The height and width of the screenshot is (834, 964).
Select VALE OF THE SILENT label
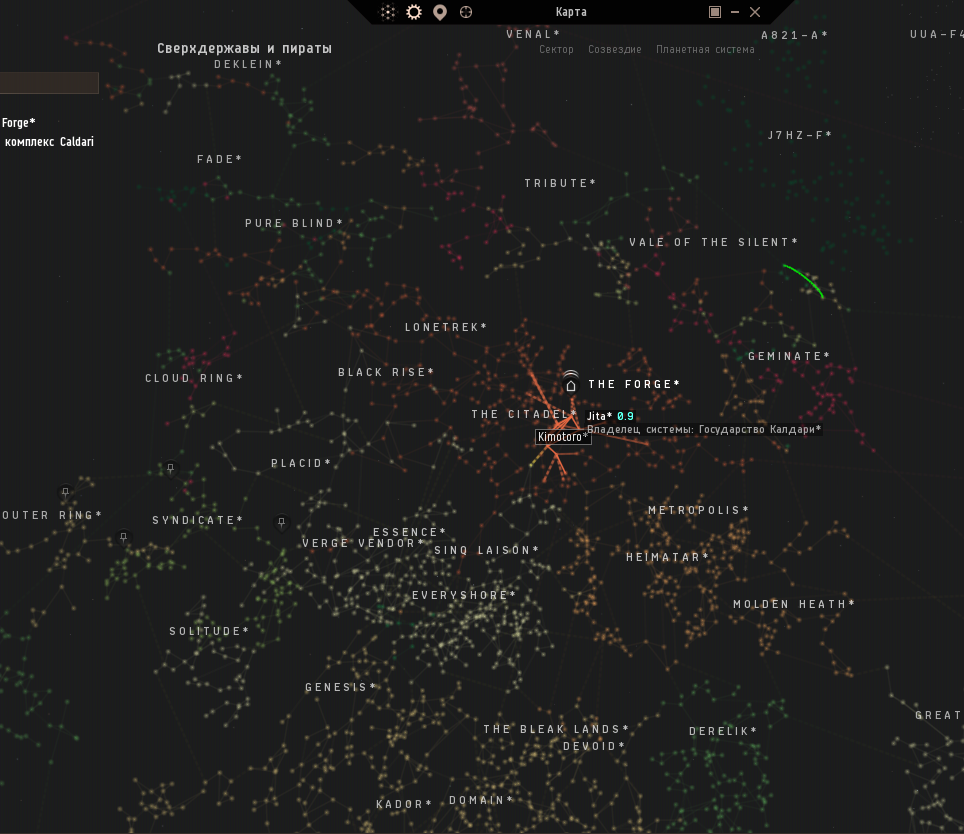click(x=713, y=242)
